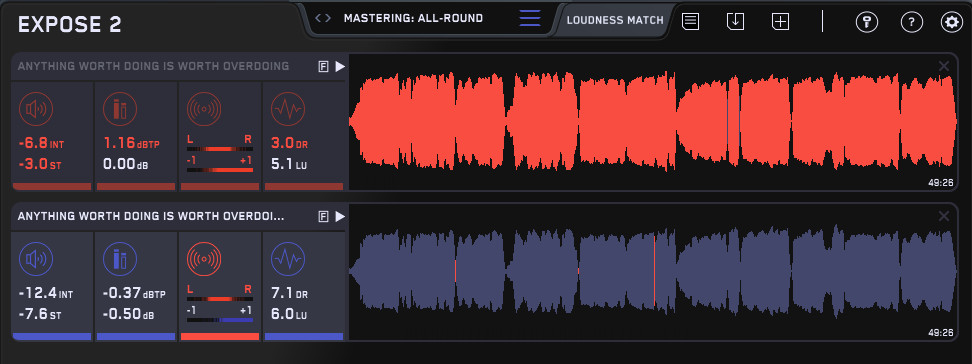
Task: Add a new track with plus icon
Action: tap(780, 21)
